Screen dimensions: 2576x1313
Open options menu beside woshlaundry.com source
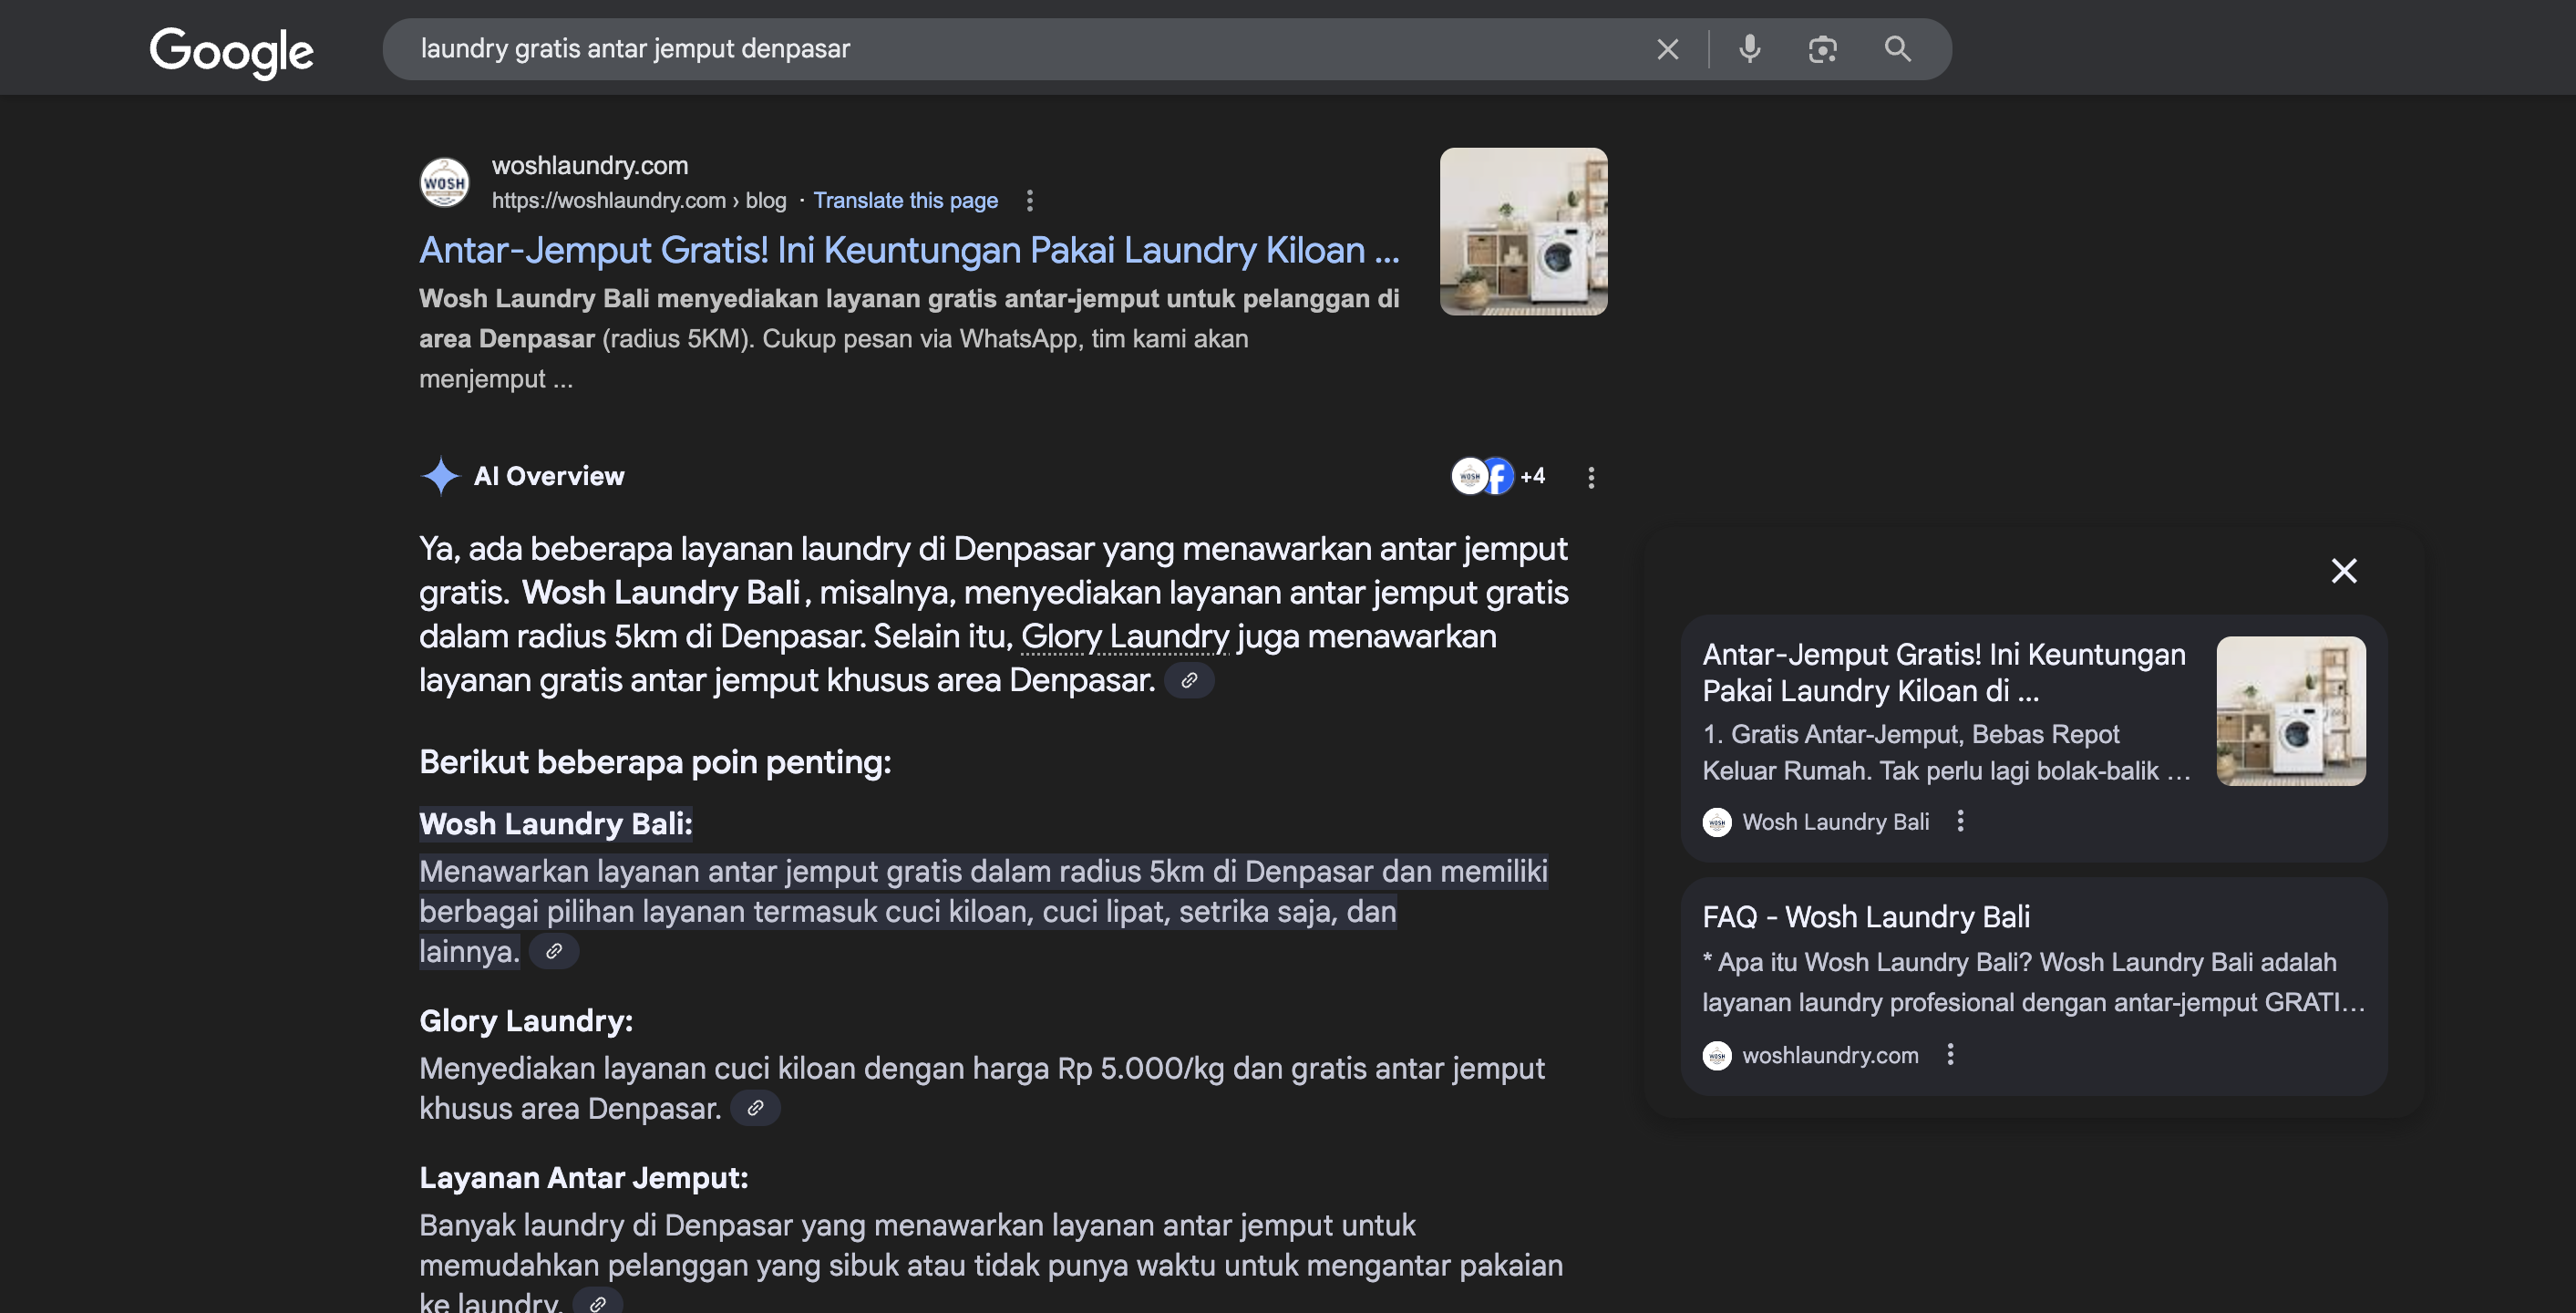1950,1054
